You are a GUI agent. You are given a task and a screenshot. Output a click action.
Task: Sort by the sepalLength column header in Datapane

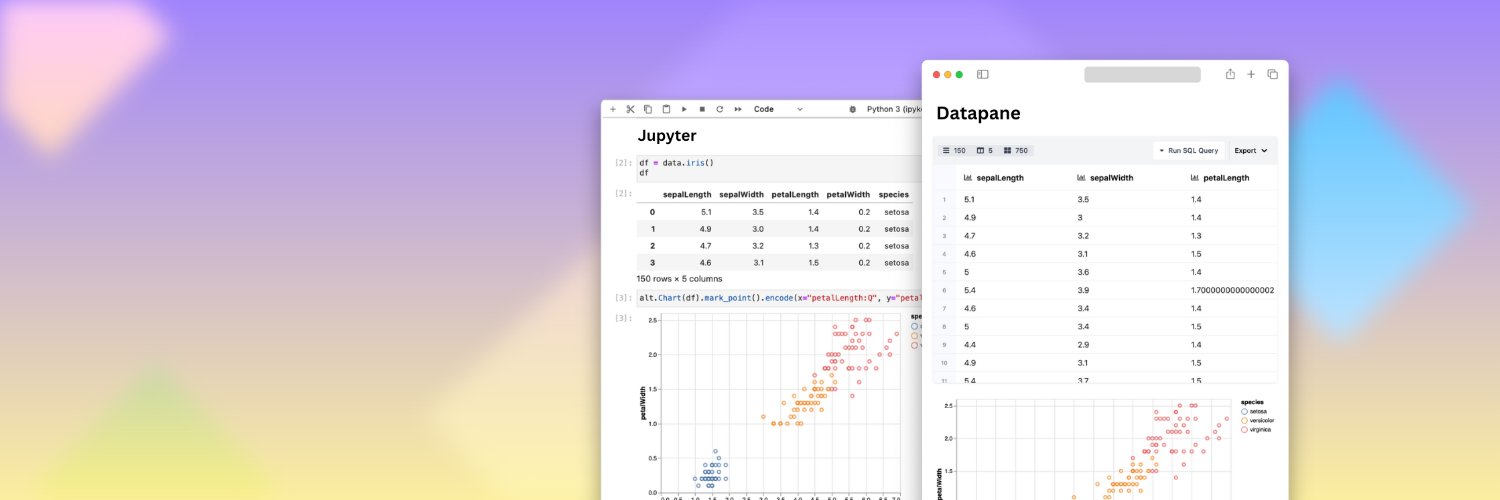point(999,177)
